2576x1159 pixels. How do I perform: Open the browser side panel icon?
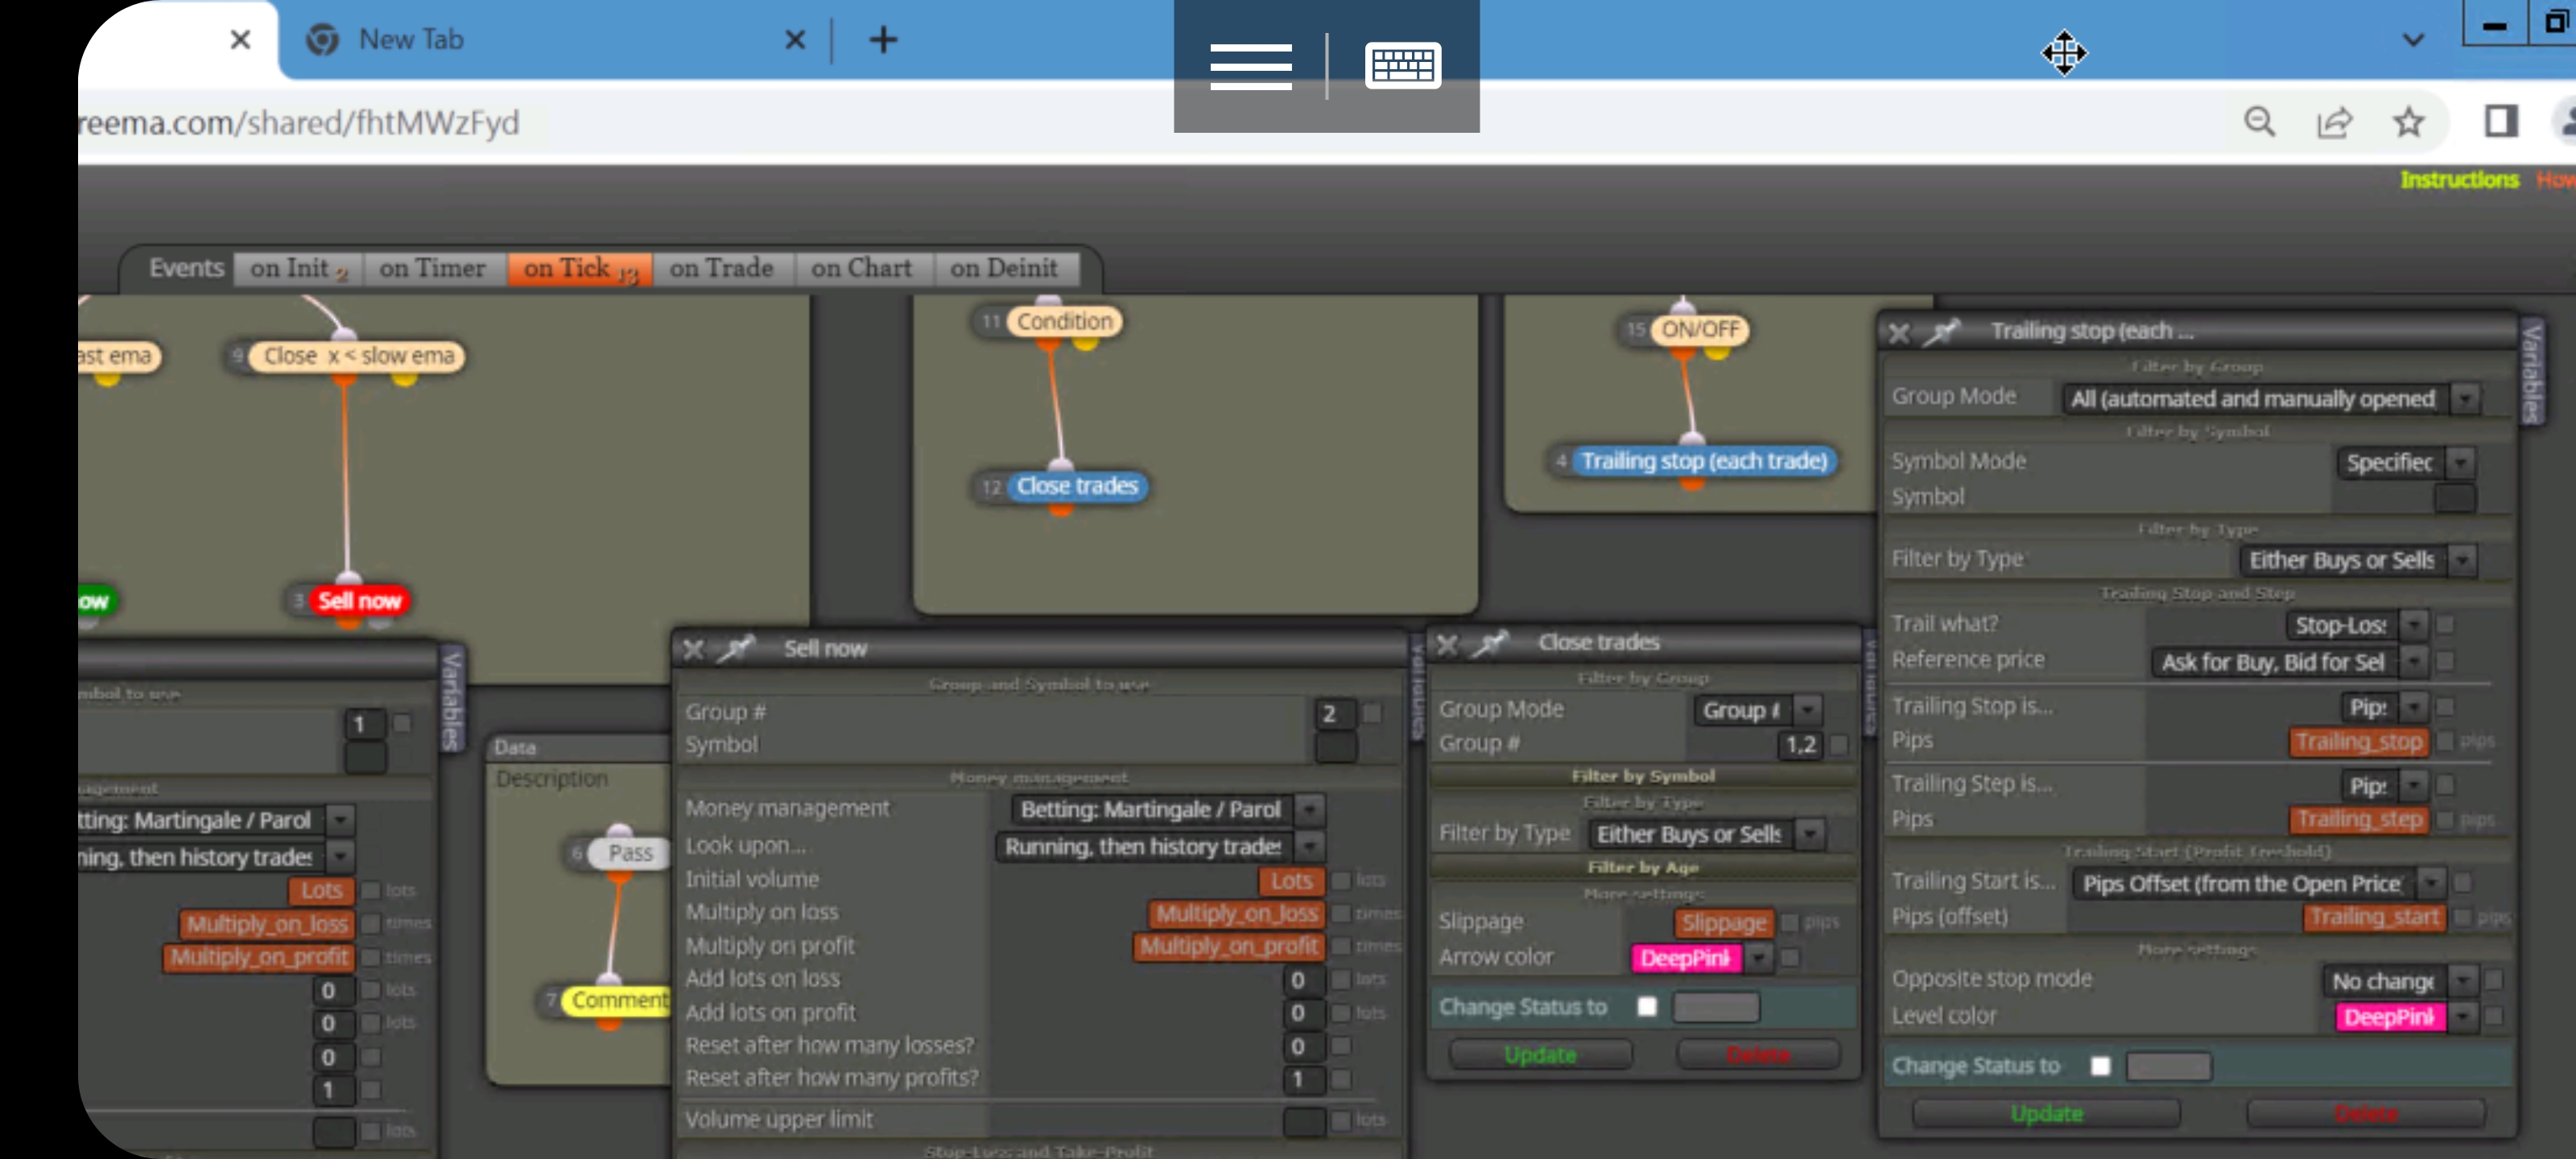pyautogui.click(x=2501, y=122)
